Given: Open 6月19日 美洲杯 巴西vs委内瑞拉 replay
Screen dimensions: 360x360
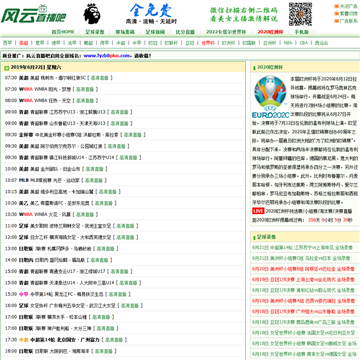Looking at the screenshot, I should [303, 301].
